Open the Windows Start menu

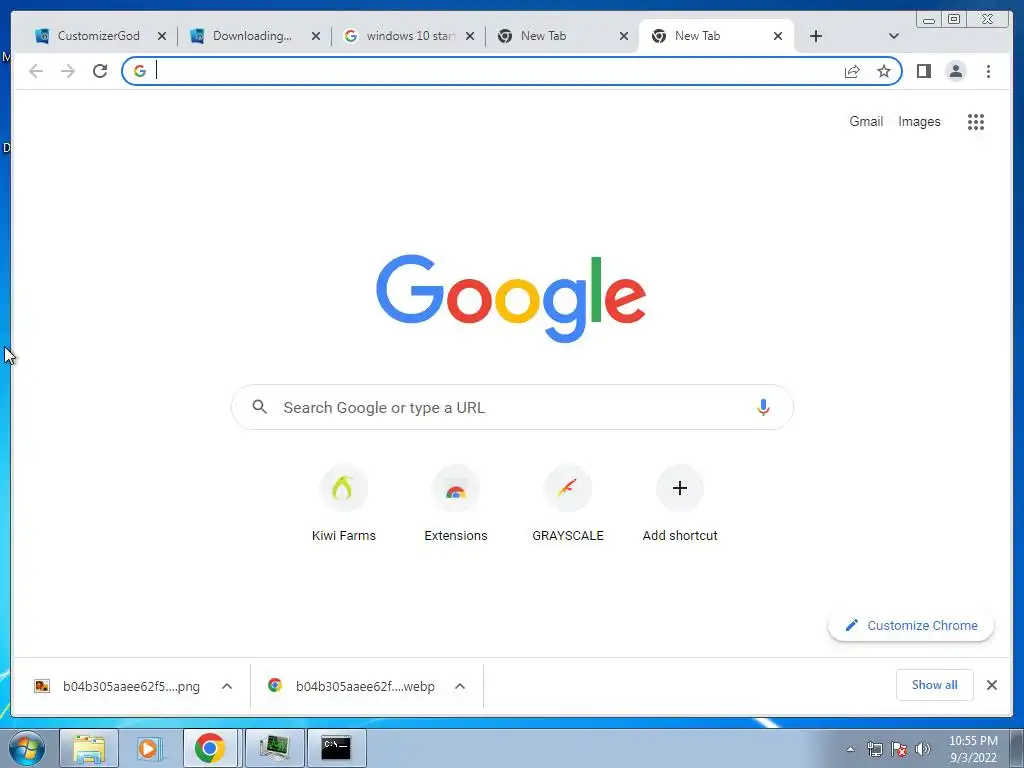tap(27, 748)
